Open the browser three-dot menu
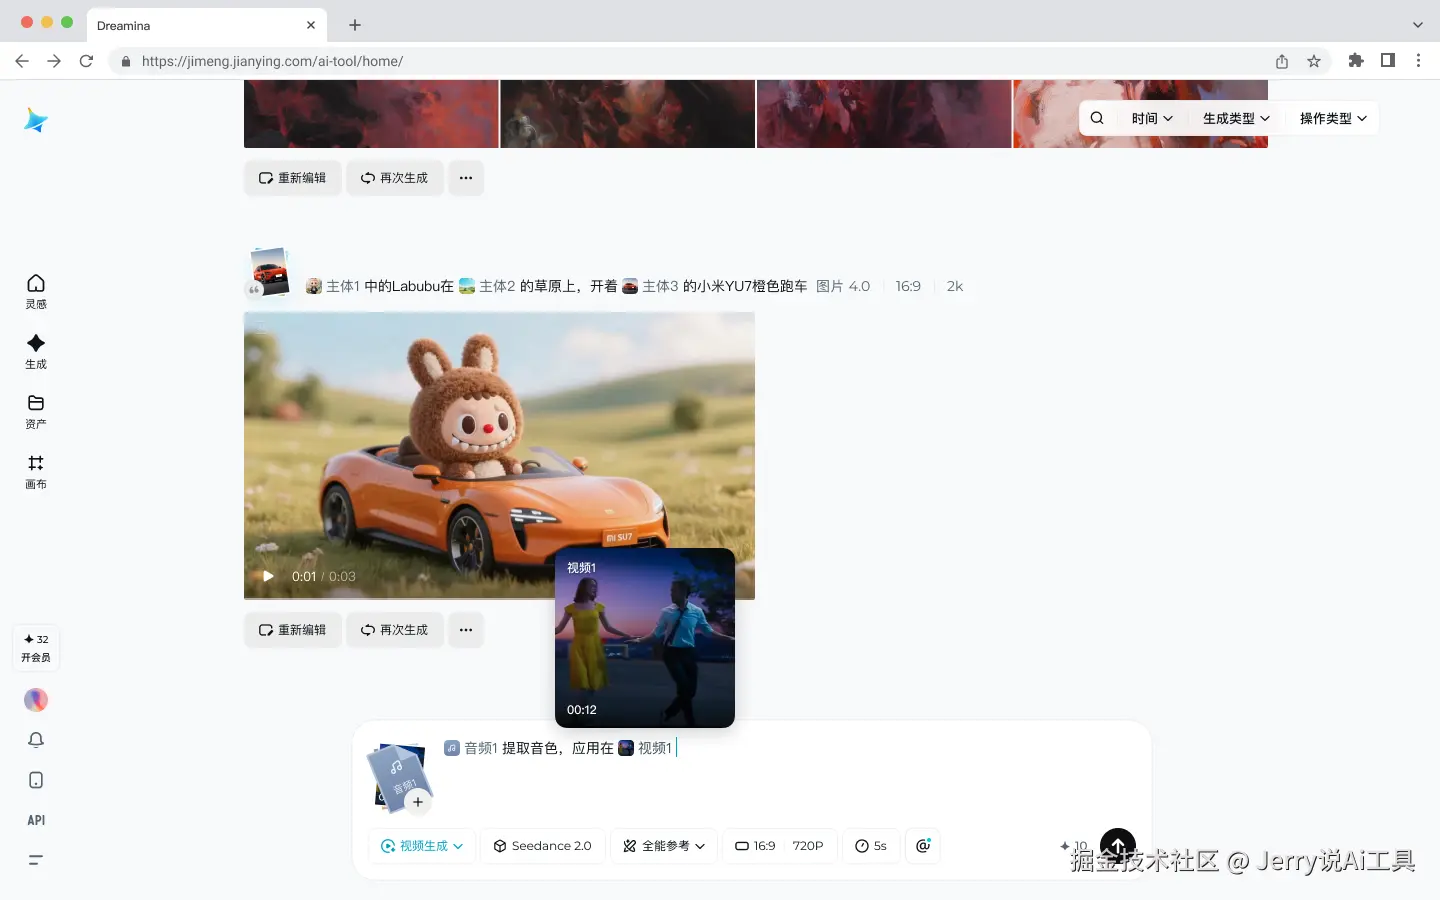 pyautogui.click(x=1418, y=61)
